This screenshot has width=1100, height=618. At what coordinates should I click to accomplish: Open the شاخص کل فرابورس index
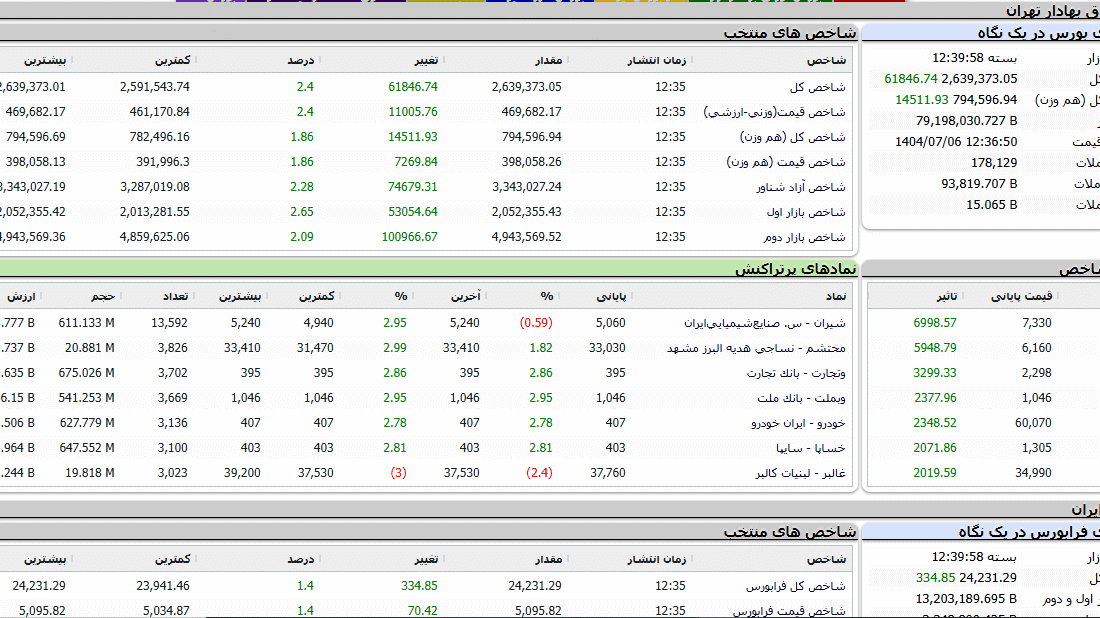pos(795,586)
